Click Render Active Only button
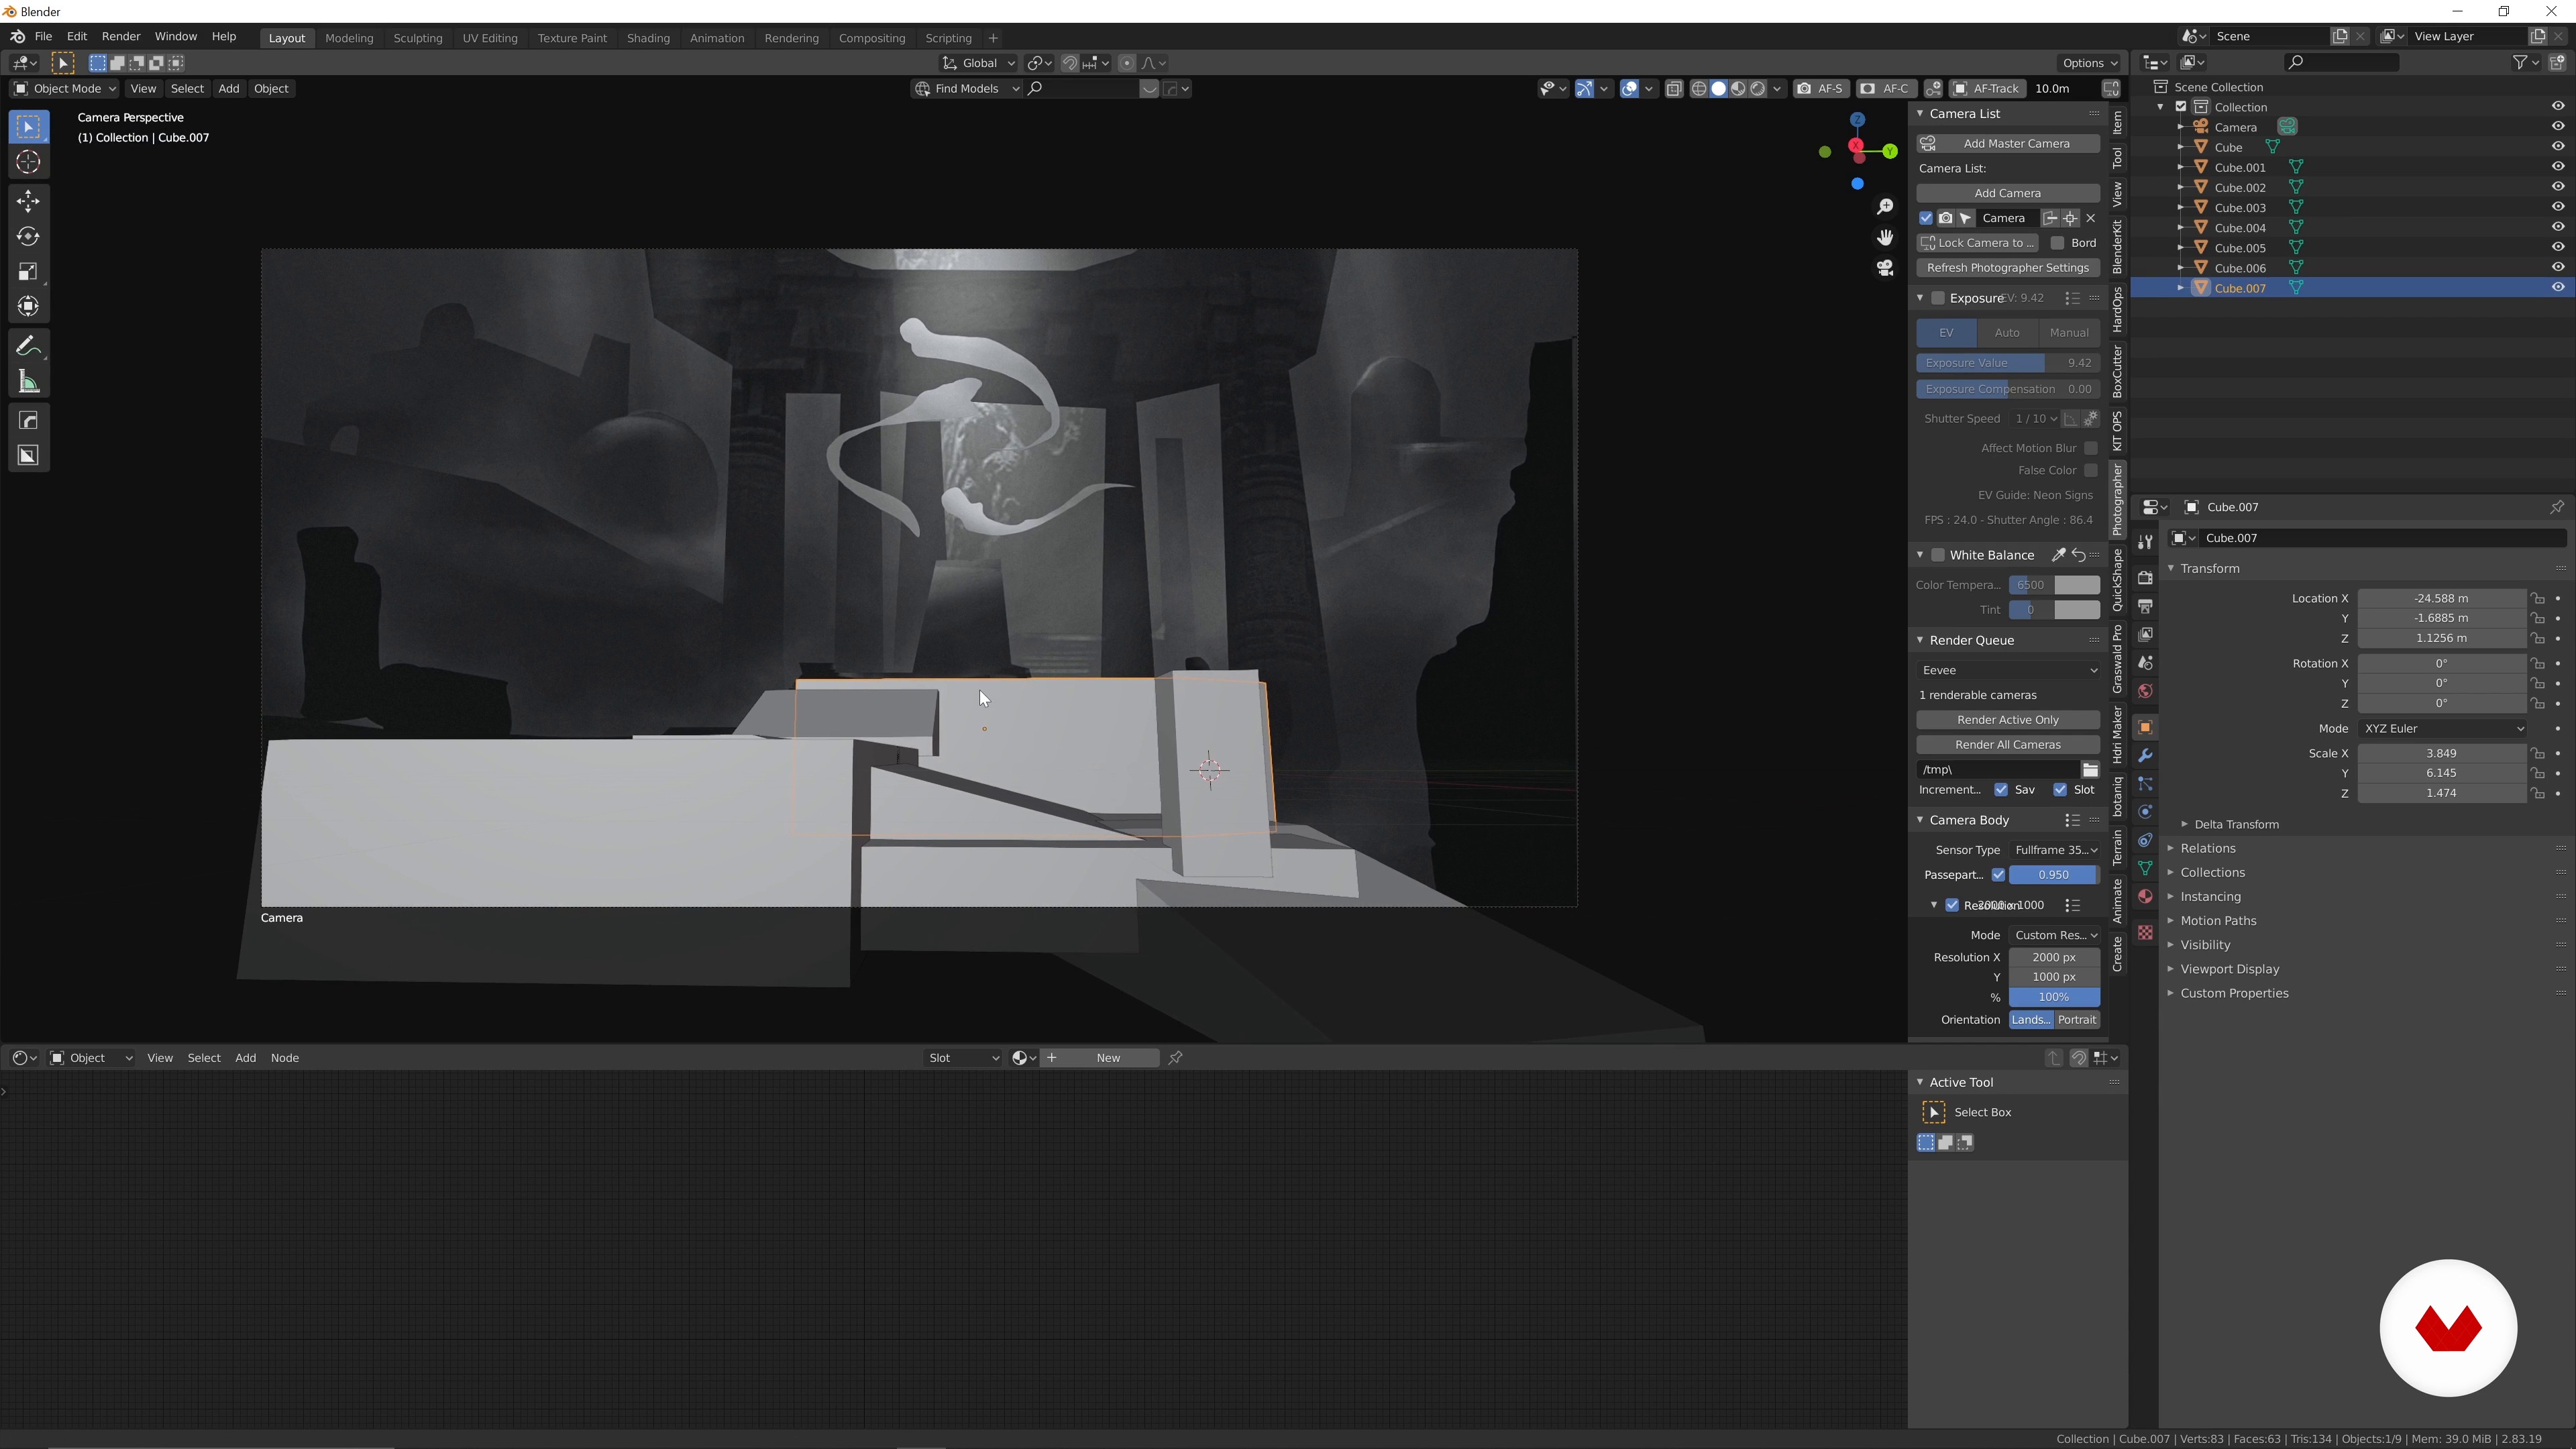Viewport: 2576px width, 1449px height. (2008, 720)
